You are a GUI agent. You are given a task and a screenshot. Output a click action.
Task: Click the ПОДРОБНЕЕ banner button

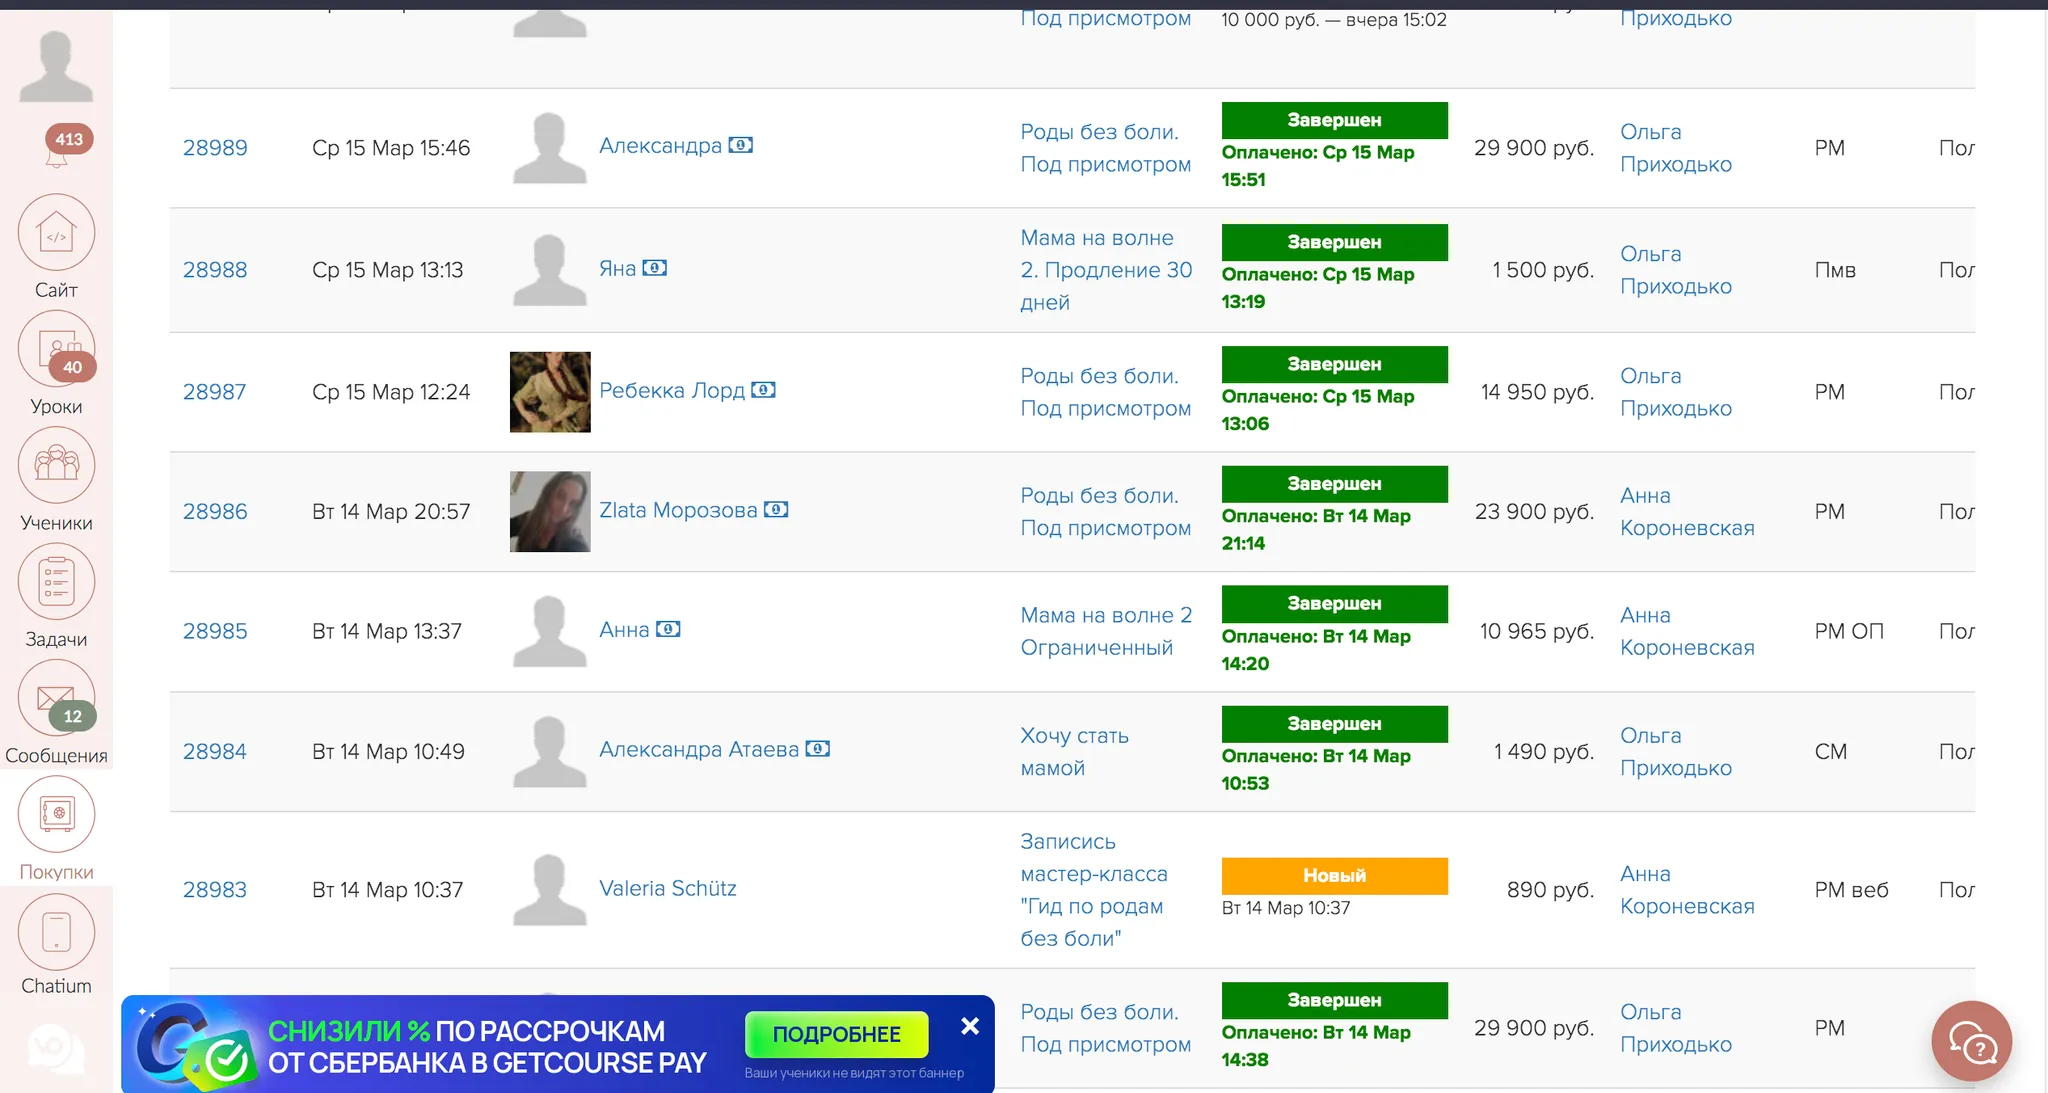tap(836, 1034)
